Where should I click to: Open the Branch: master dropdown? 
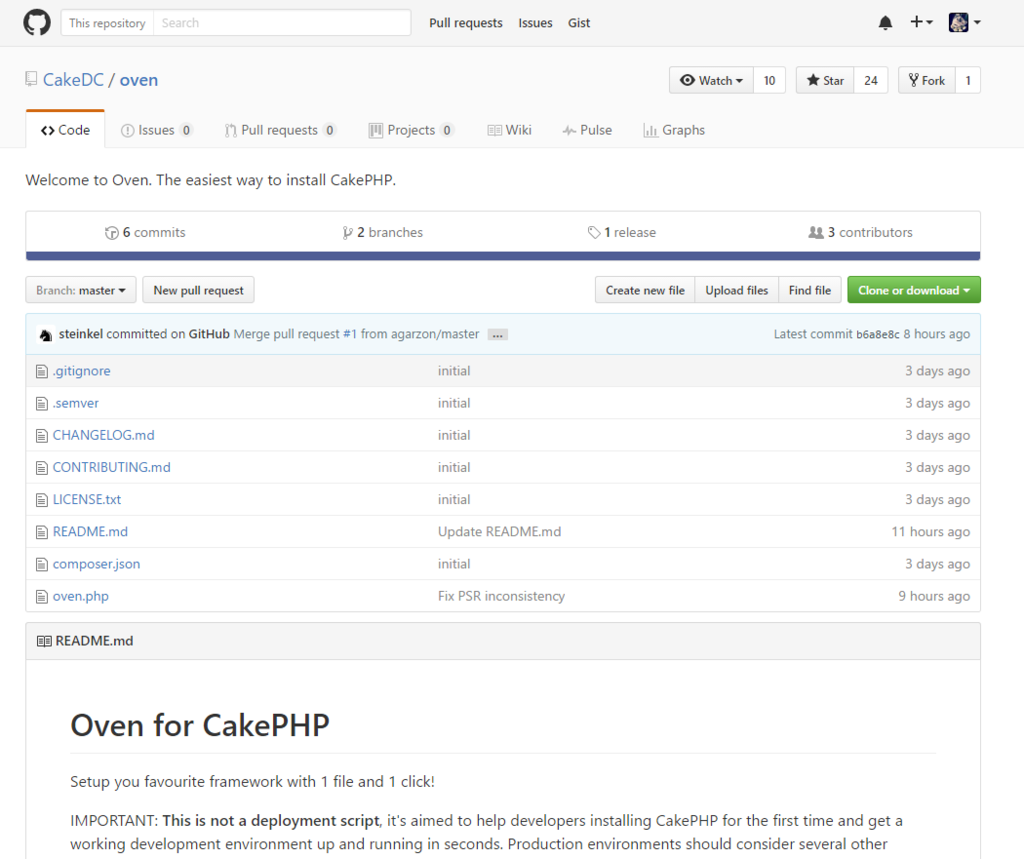pos(81,290)
